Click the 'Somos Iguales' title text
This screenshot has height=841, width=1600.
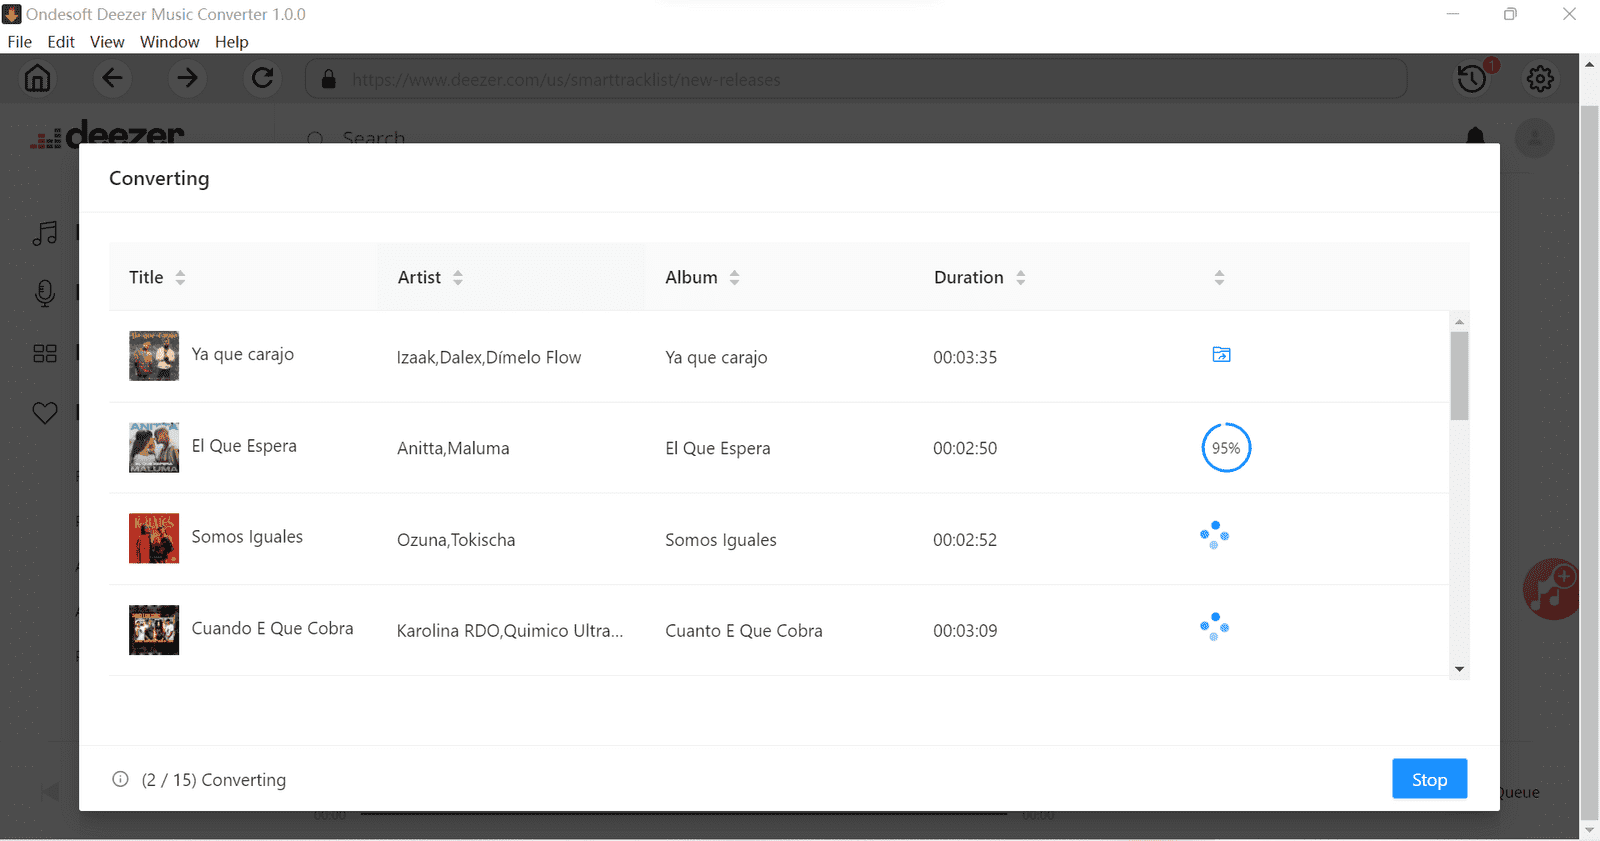tap(247, 537)
